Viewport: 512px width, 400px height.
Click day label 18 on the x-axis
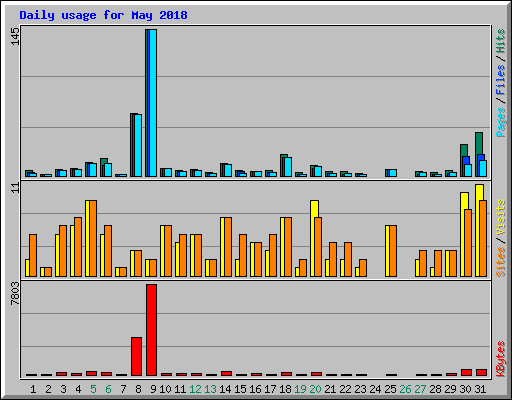coord(285,389)
